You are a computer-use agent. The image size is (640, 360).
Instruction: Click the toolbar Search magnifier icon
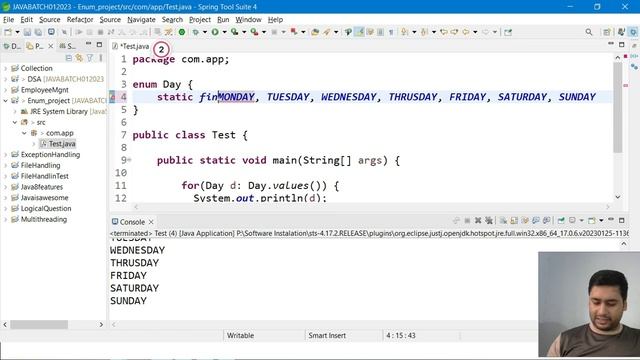click(589, 32)
